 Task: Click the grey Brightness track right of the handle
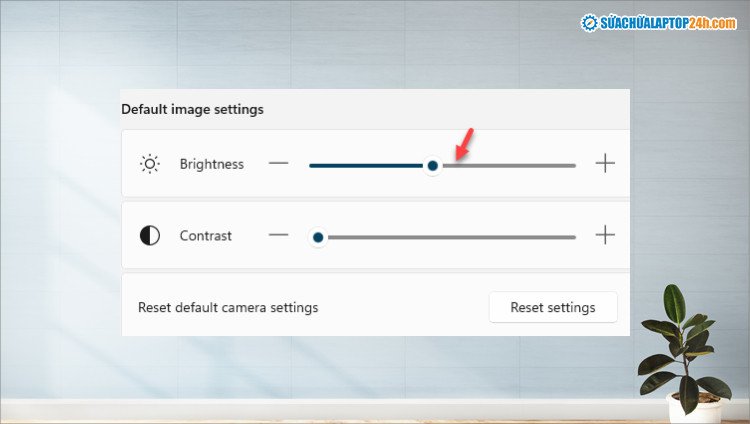(509, 166)
